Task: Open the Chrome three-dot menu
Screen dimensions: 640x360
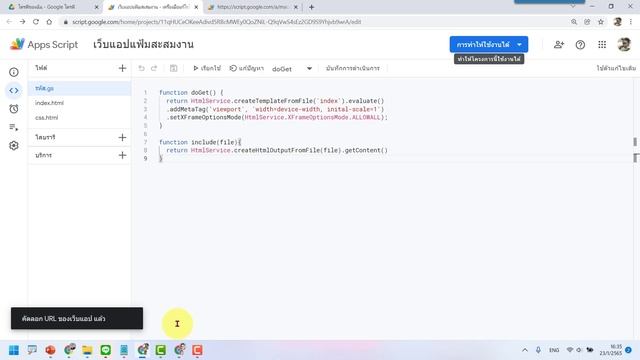Action: click(631, 22)
